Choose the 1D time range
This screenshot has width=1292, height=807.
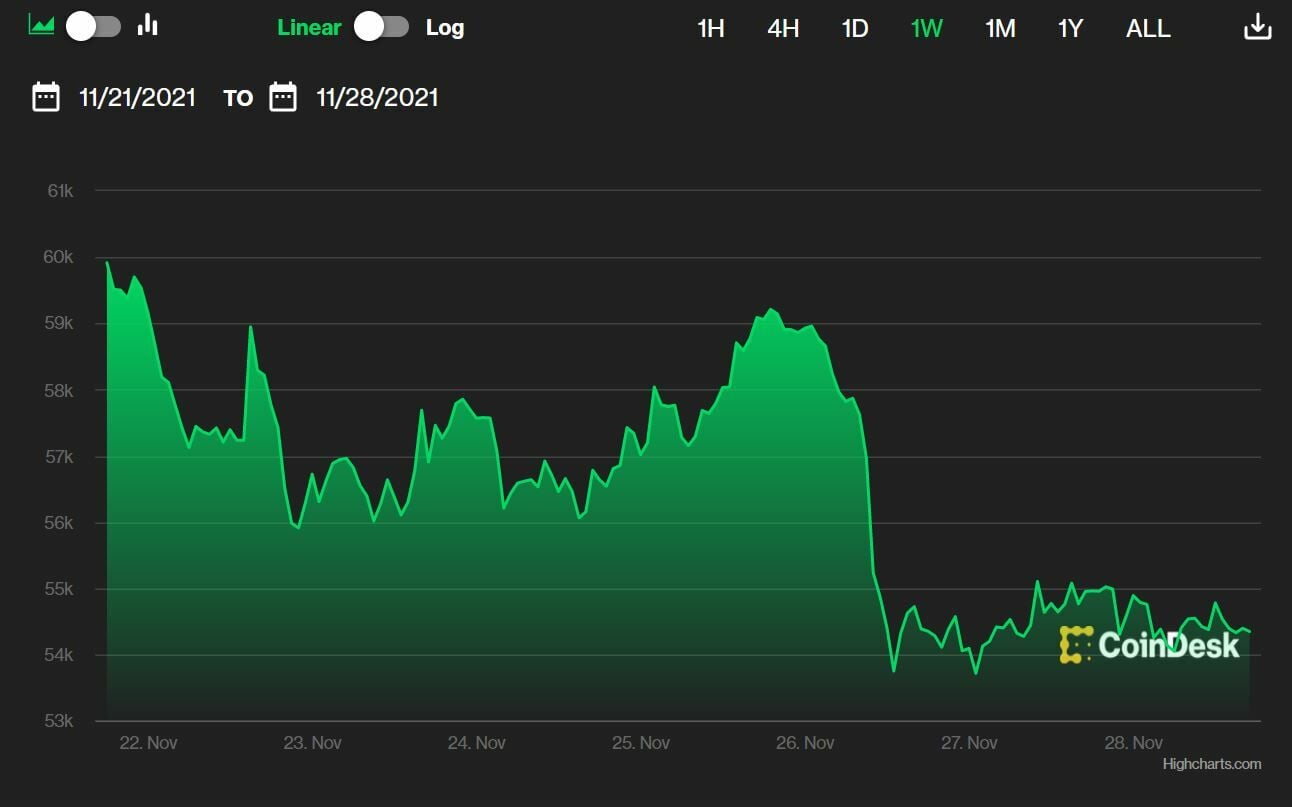coord(855,29)
